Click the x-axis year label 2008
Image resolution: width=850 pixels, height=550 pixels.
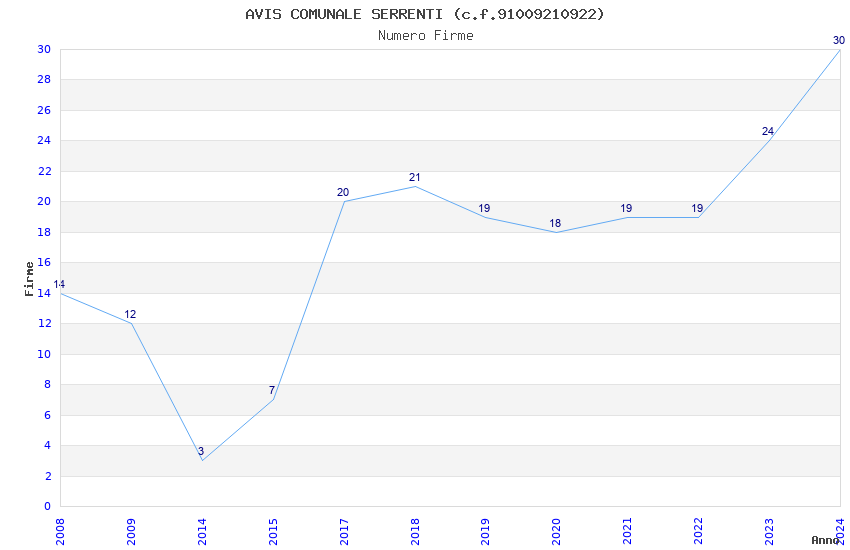click(60, 532)
